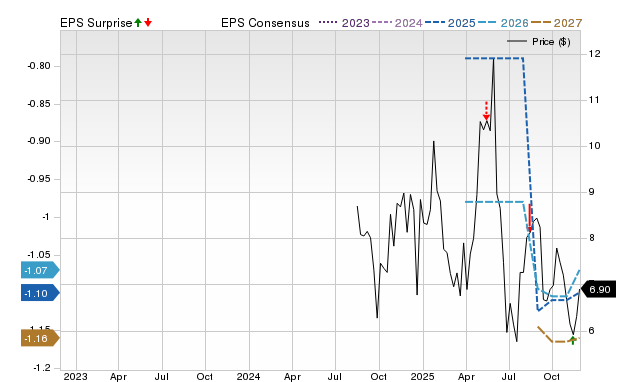Image resolution: width=640 pixels, height=382 pixels.
Task: Click the solid red down-arrow surprise marker on chart
Action: click(530, 218)
